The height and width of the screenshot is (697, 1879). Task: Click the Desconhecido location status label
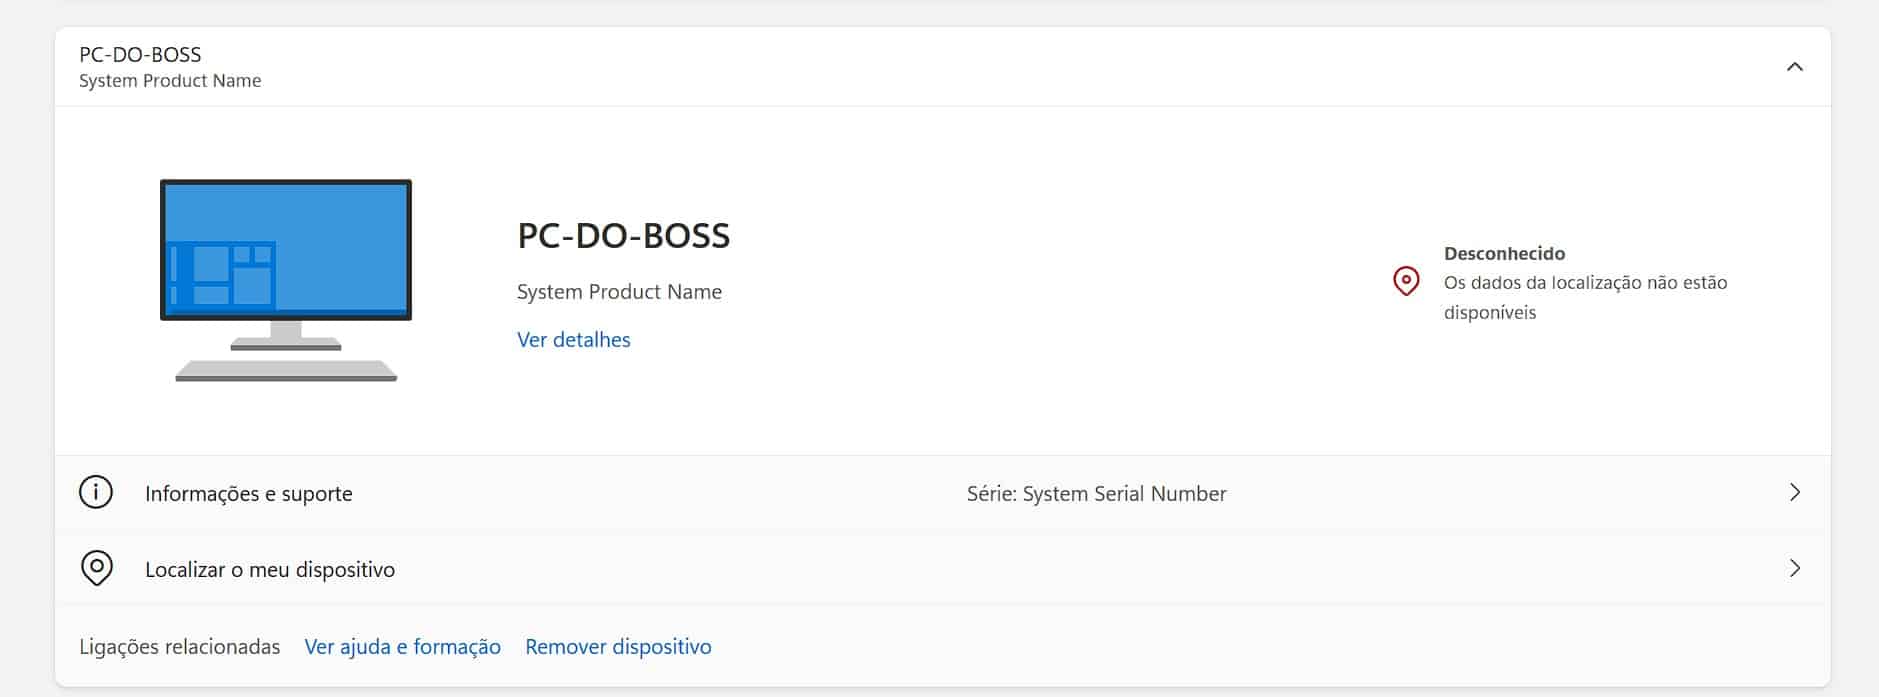click(x=1504, y=254)
